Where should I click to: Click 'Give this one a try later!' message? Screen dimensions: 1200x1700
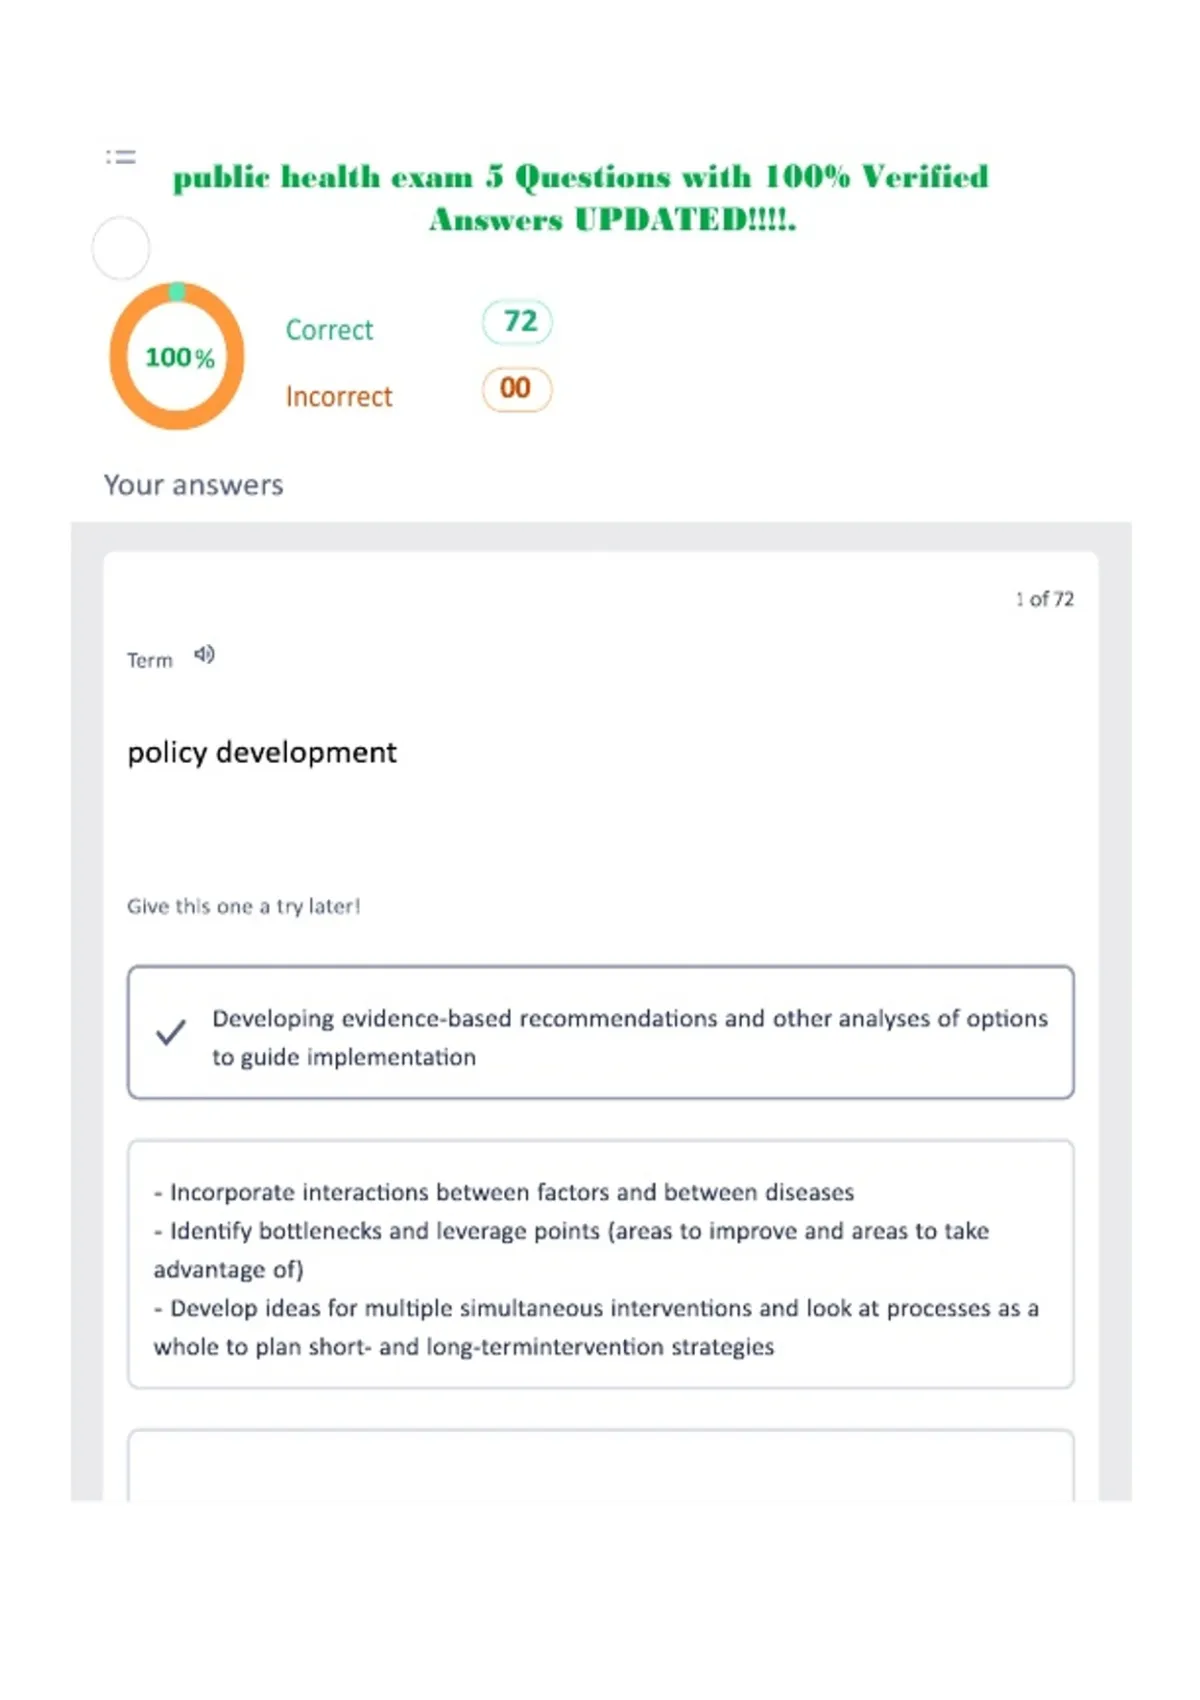pyautogui.click(x=243, y=906)
